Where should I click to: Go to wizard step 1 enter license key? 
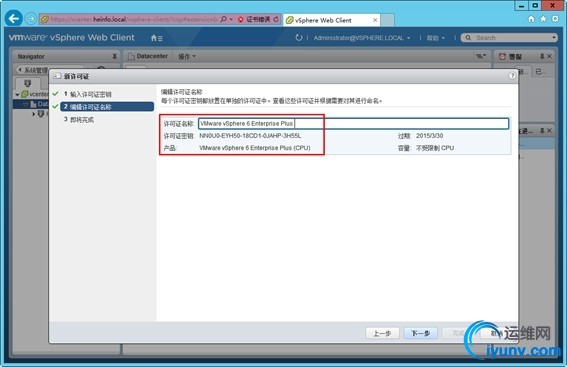88,94
